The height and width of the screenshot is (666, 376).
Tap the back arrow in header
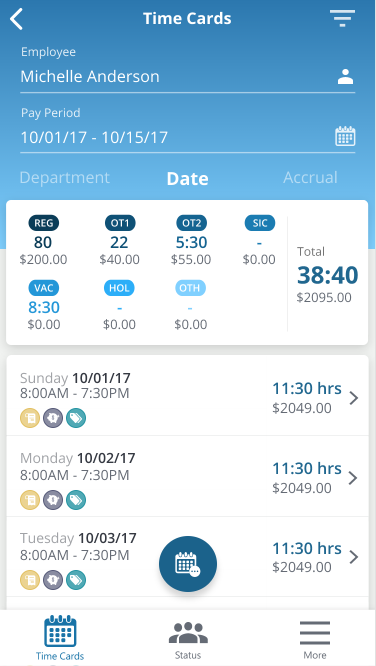pos(17,19)
